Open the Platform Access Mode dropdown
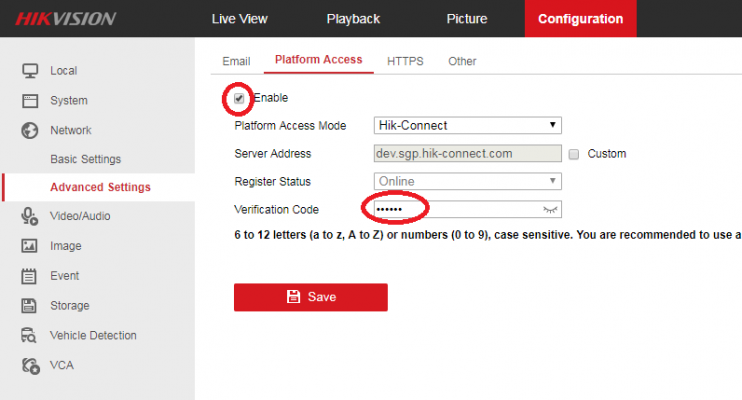This screenshot has height=400, width=742. [x=468, y=125]
